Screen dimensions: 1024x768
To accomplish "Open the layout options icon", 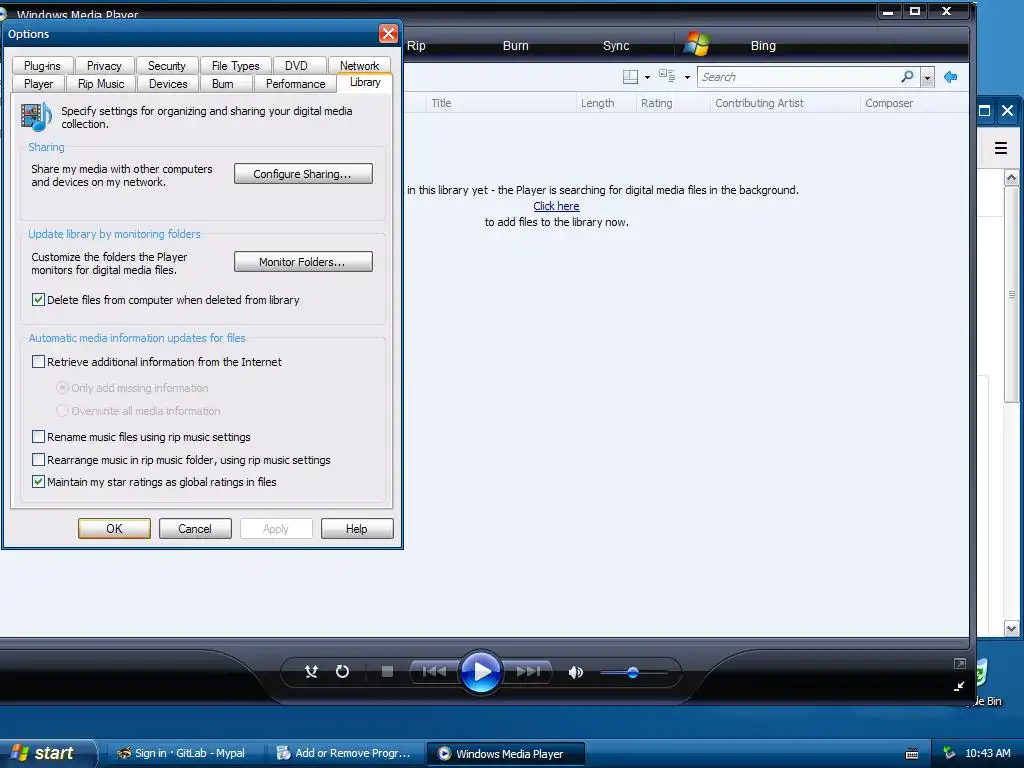I will click(630, 77).
